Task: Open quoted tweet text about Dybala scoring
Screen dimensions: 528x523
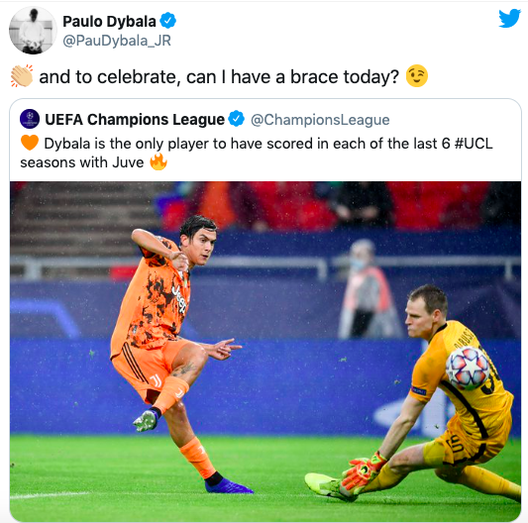Action: [x=256, y=153]
